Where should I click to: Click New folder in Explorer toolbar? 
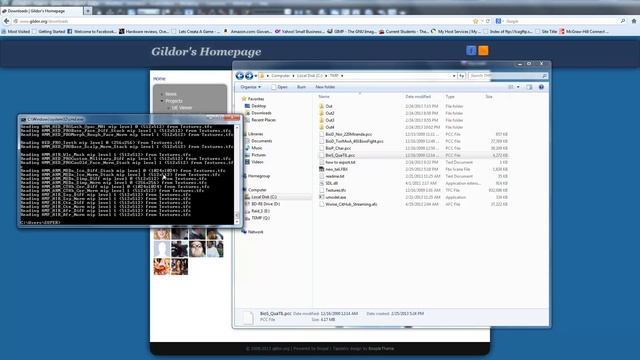pos(325,87)
